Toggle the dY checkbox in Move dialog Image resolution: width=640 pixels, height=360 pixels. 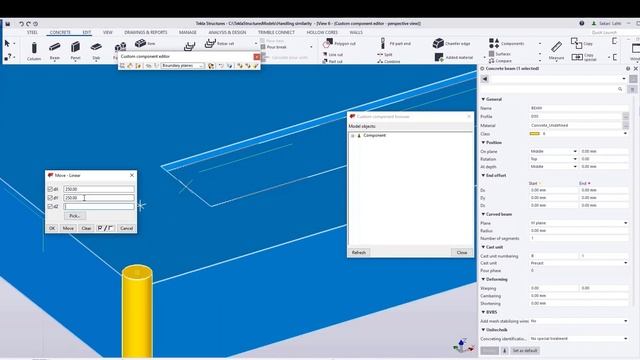point(50,198)
